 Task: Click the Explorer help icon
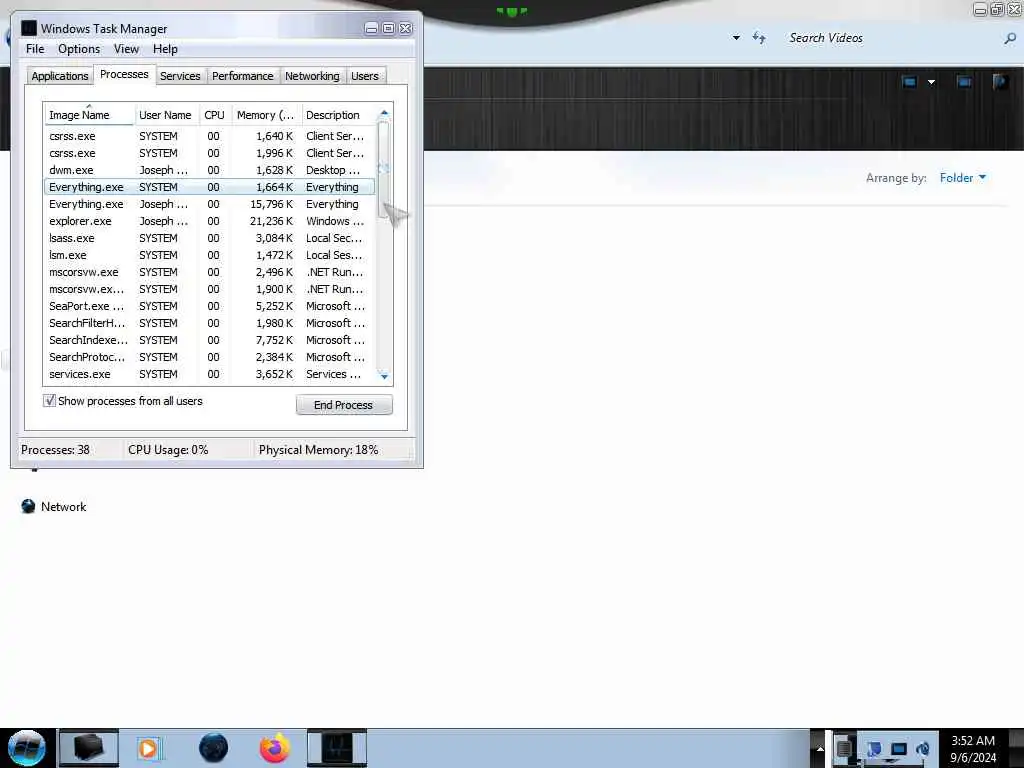tap(1000, 82)
